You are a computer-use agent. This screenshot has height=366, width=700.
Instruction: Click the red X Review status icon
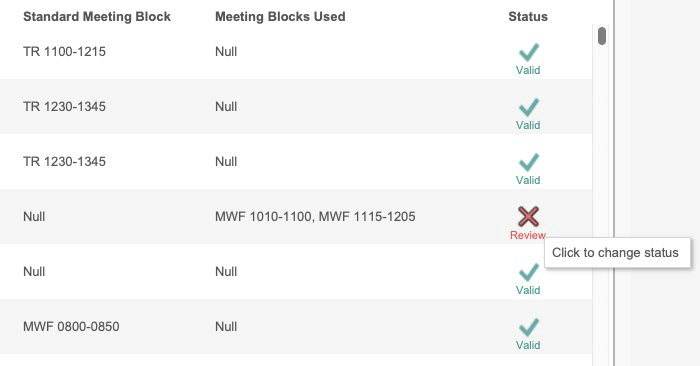529,216
